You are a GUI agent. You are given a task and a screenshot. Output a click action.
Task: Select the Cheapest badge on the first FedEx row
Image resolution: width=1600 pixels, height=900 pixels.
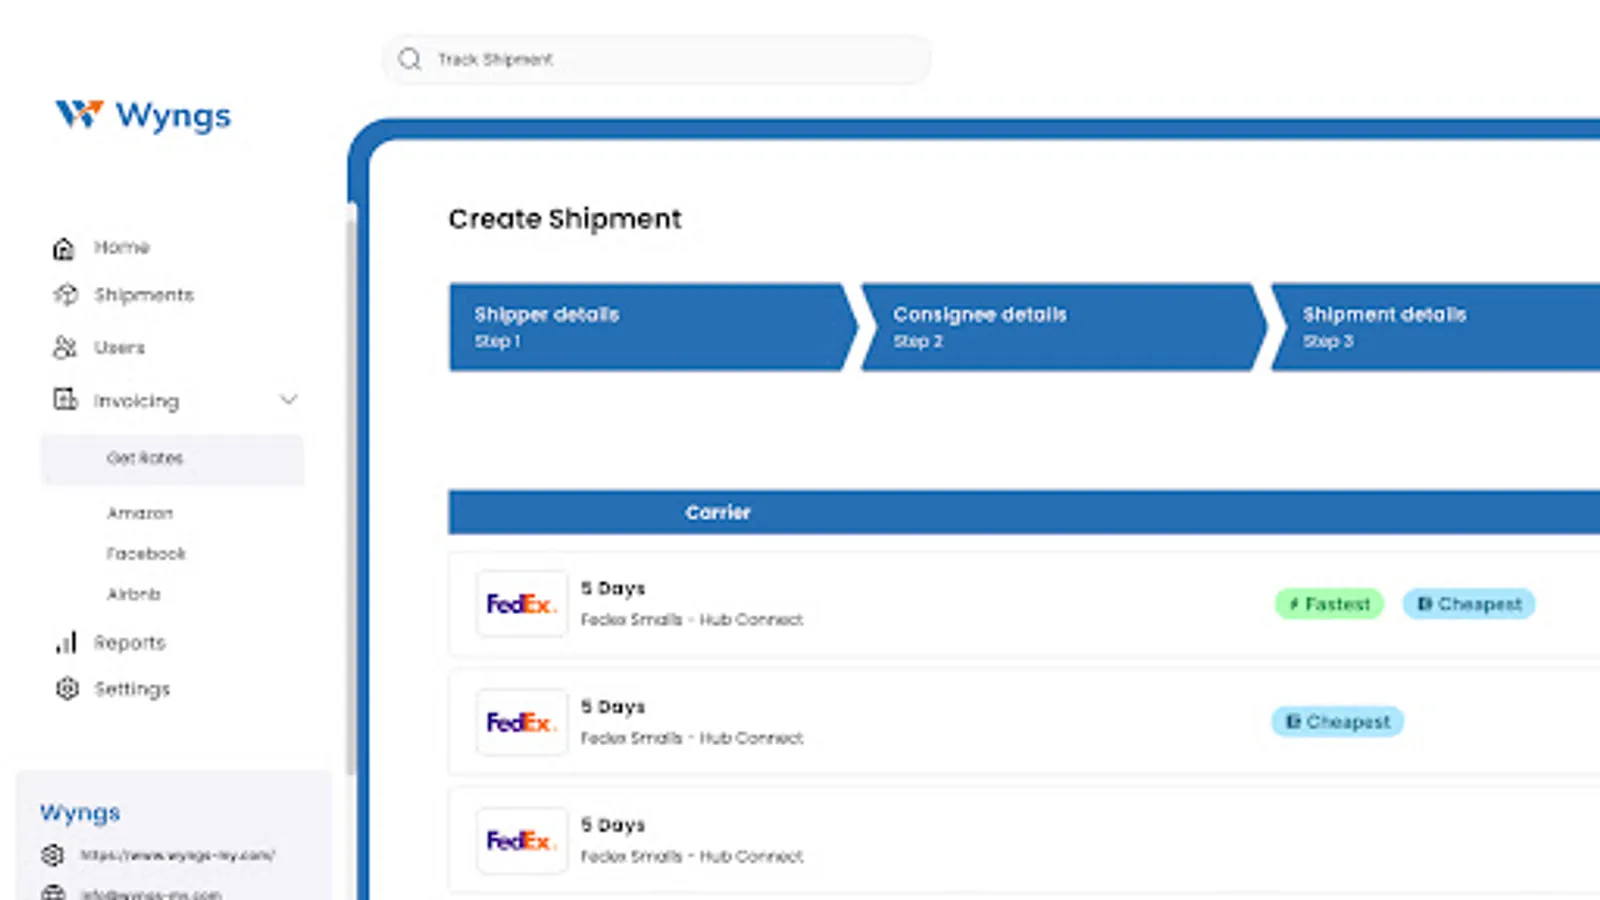point(1467,604)
